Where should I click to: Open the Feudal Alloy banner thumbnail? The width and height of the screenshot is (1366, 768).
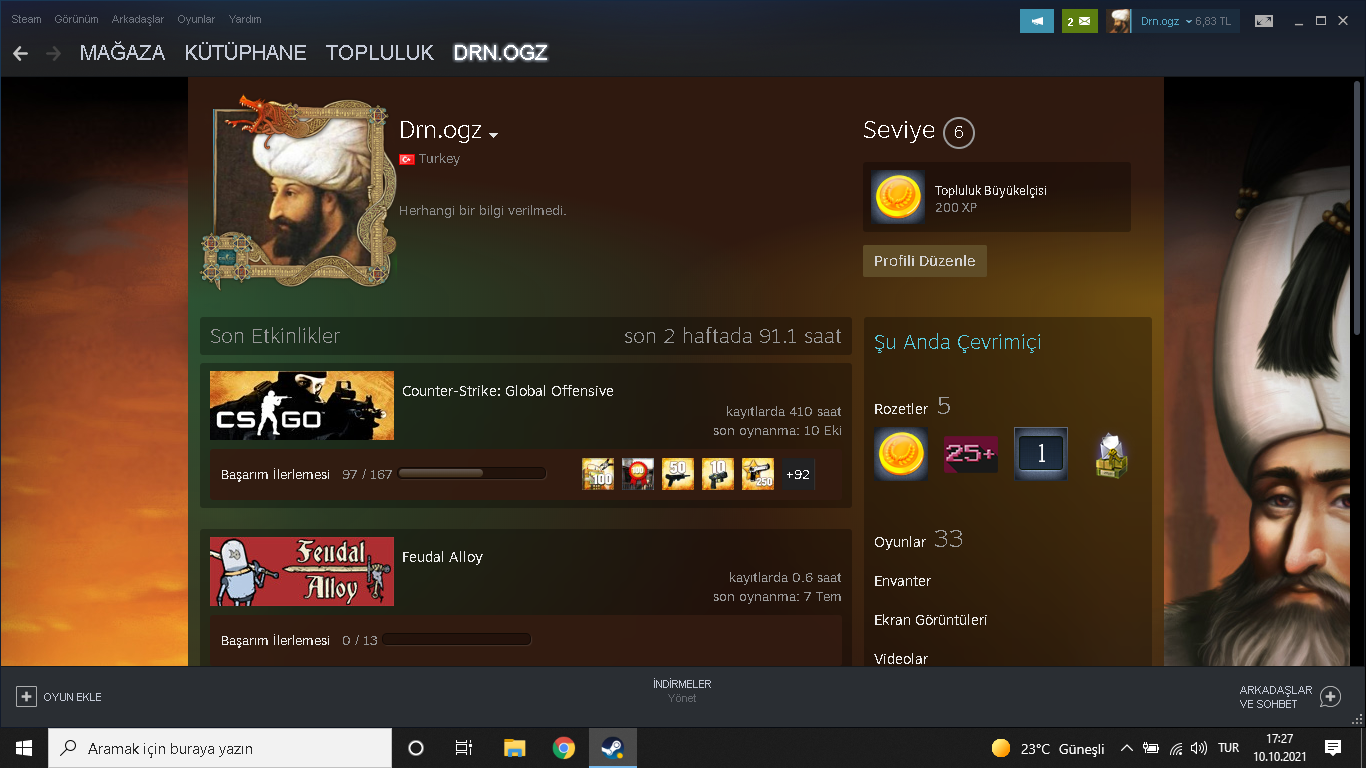(x=302, y=572)
